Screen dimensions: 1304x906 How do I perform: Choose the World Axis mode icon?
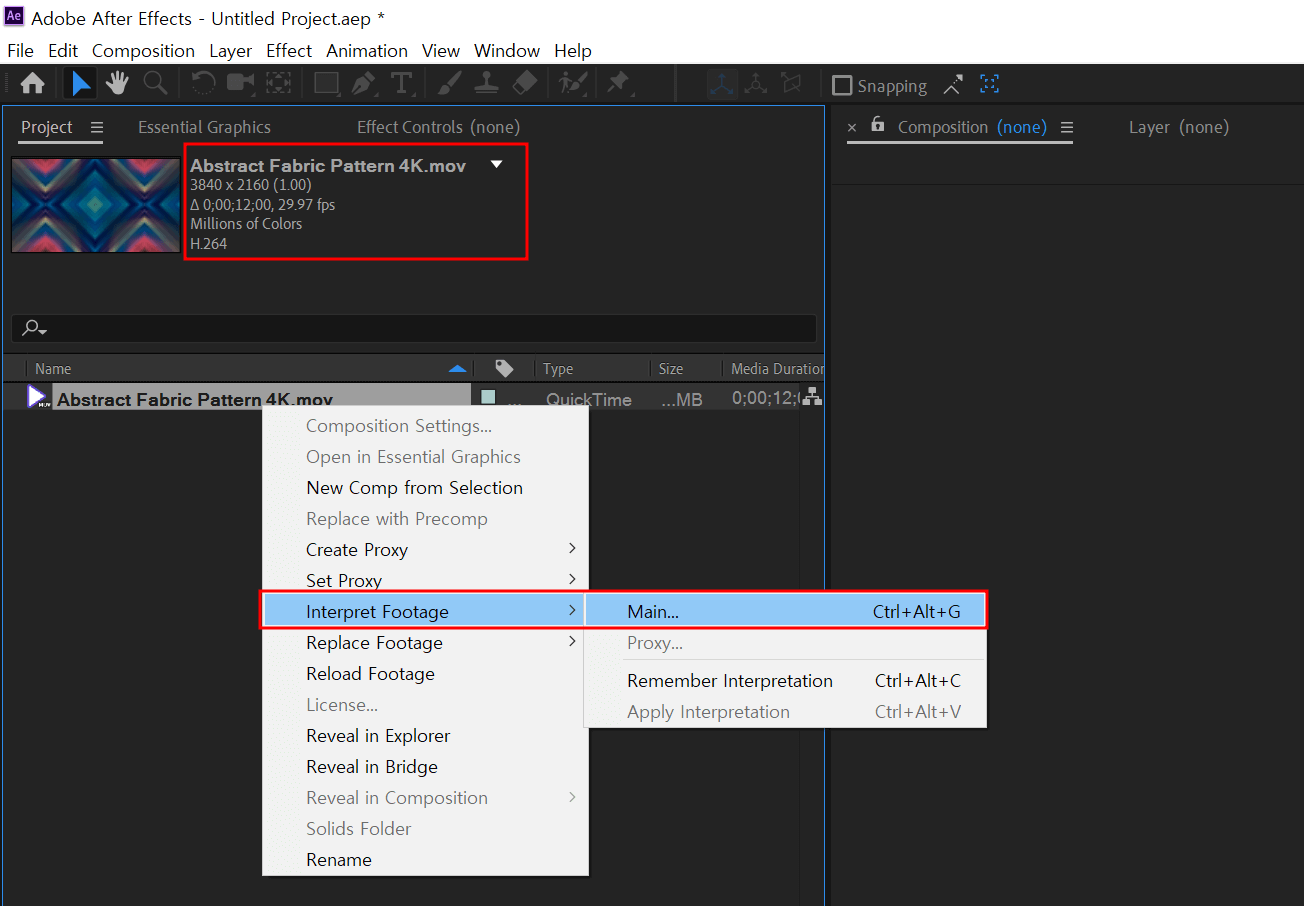tap(757, 85)
